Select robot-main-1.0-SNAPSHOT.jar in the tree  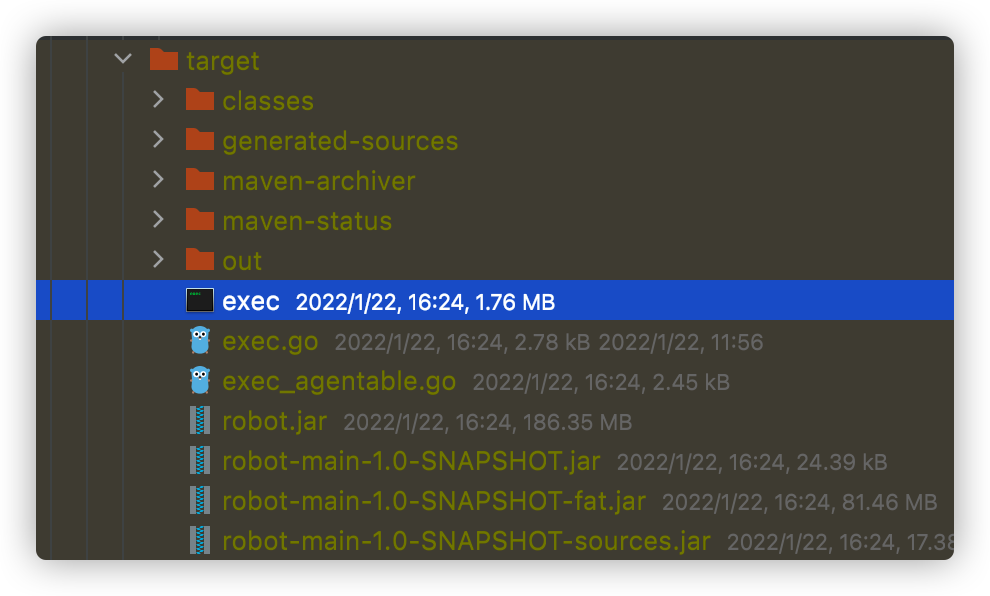tap(411, 462)
